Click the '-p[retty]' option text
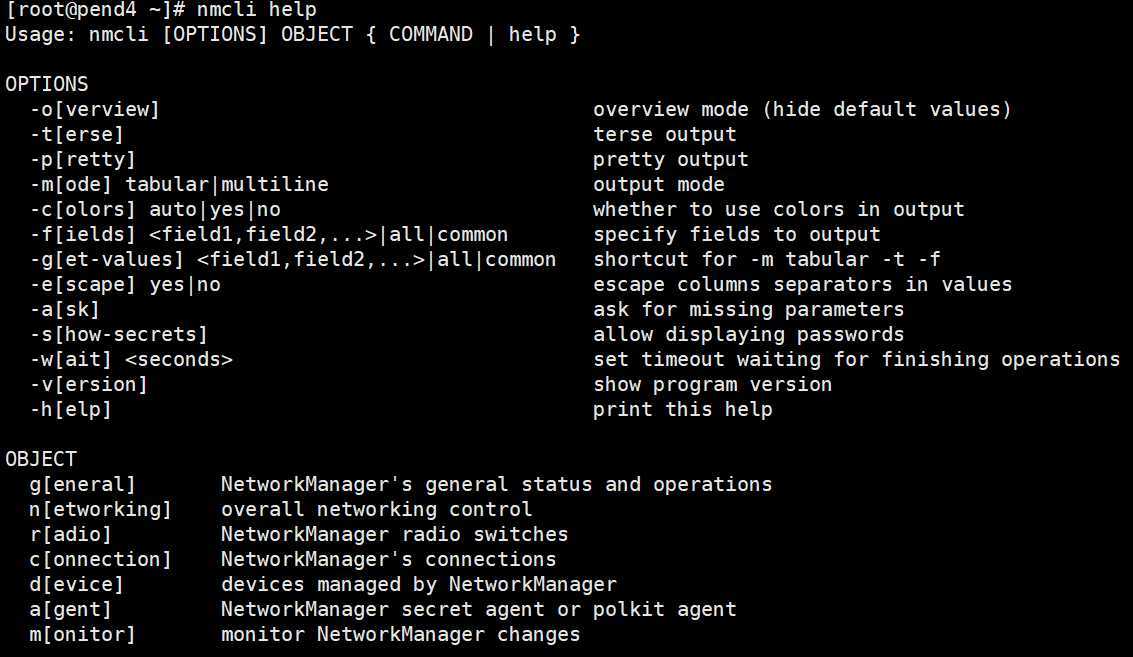1133x657 pixels. click(x=83, y=160)
